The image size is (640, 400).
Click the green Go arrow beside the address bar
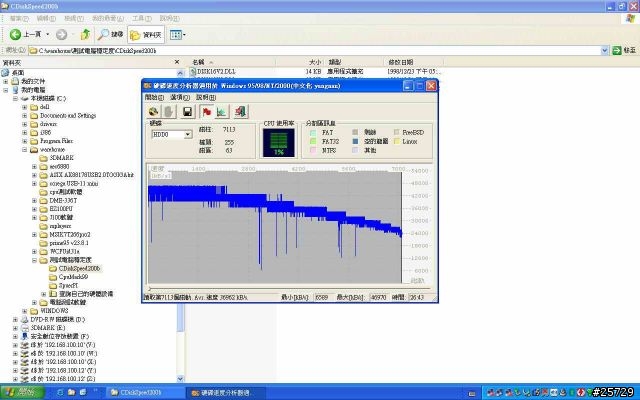(617, 51)
